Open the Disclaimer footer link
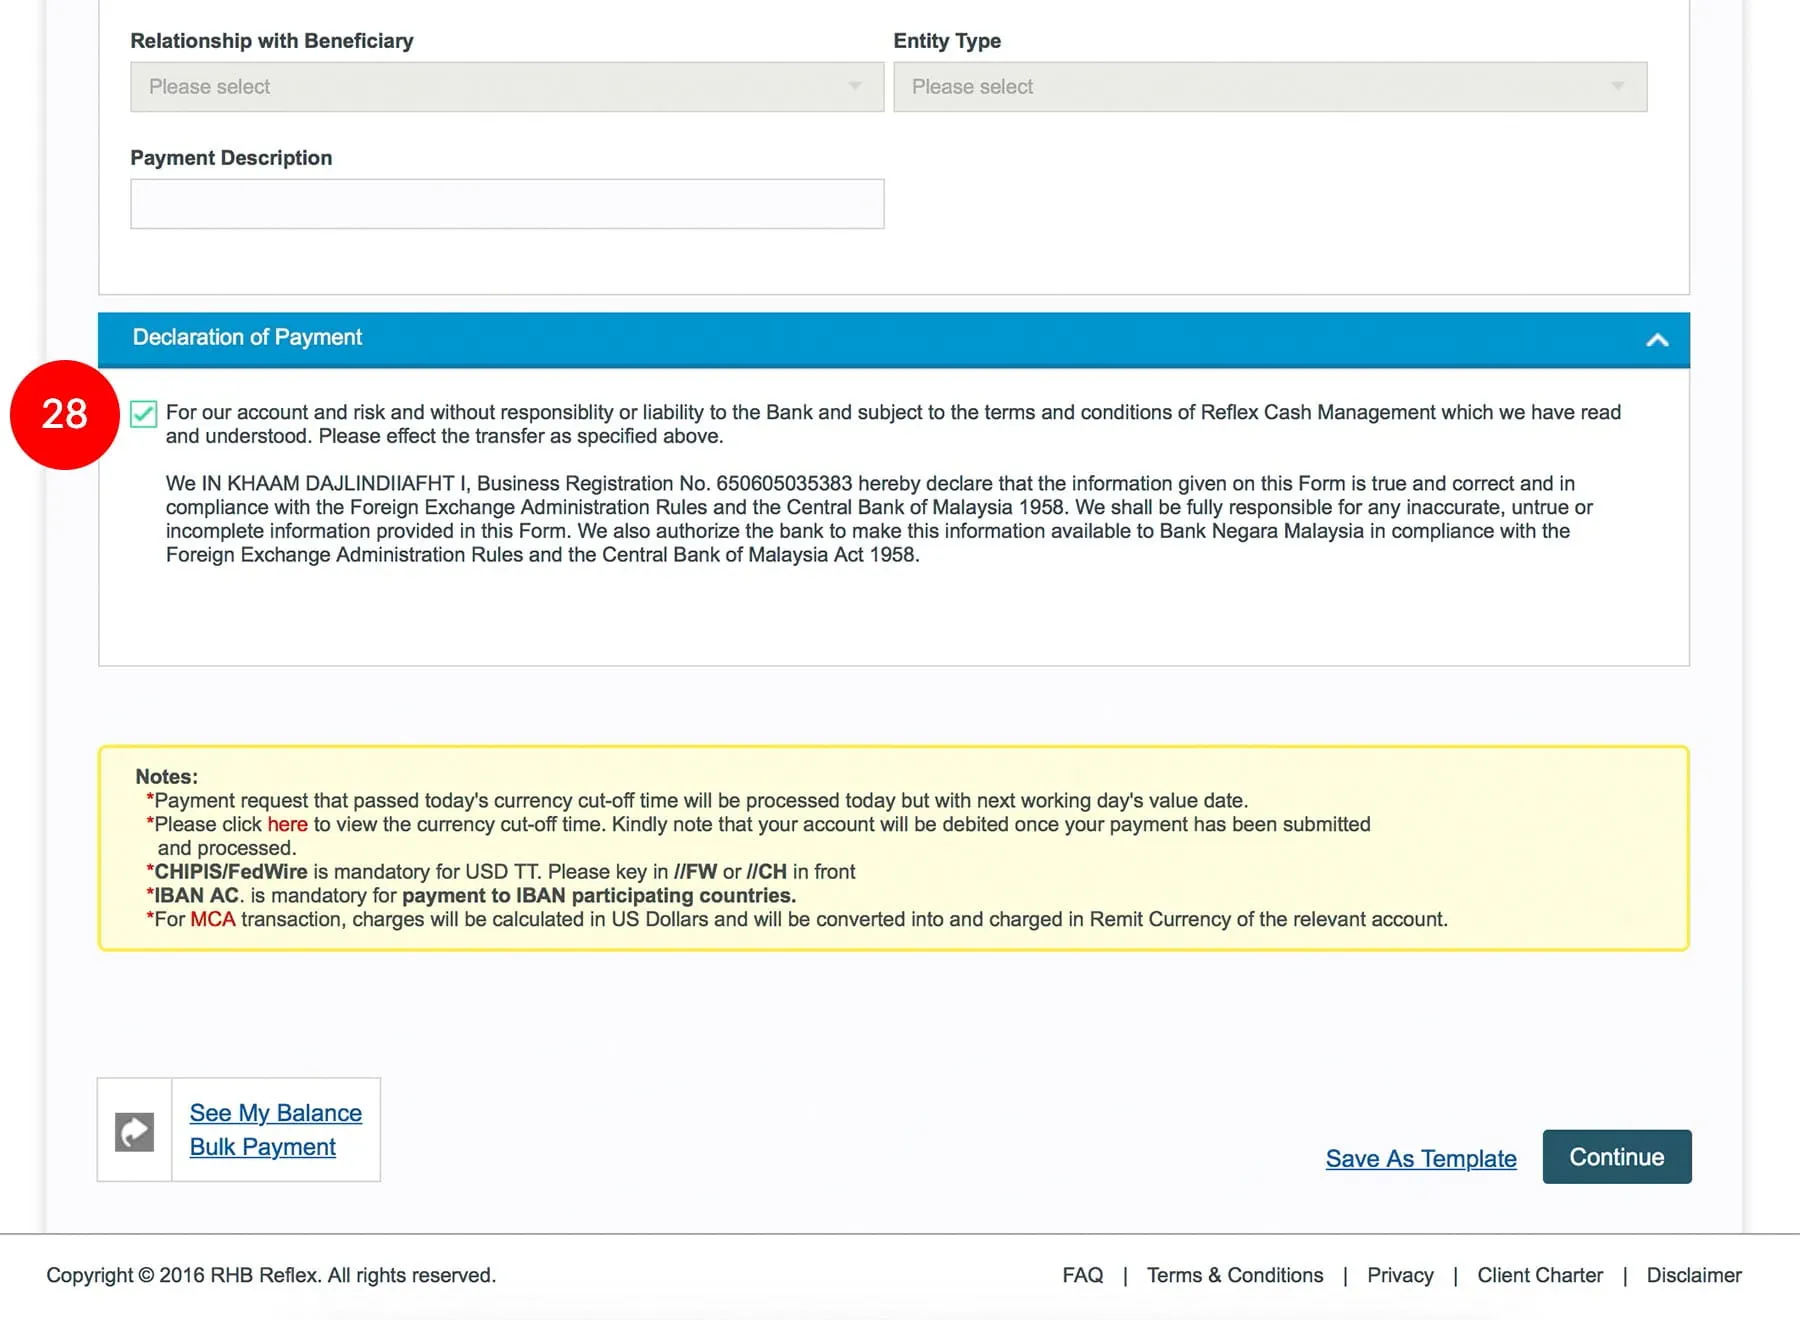This screenshot has height=1320, width=1800. [1693, 1275]
